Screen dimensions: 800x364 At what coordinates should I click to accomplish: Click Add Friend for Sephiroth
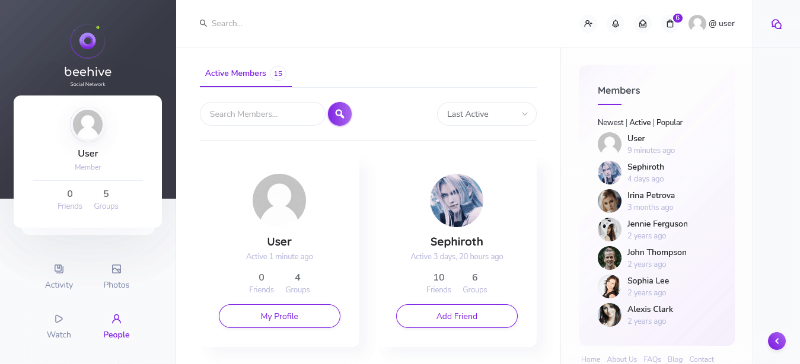tap(457, 316)
